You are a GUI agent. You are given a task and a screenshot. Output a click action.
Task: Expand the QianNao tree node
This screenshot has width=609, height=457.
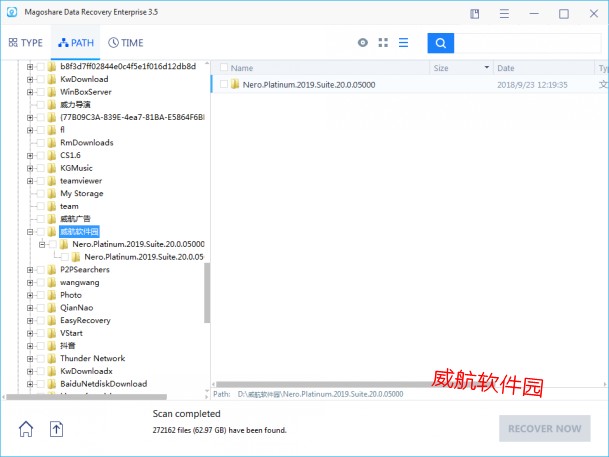pos(30,308)
